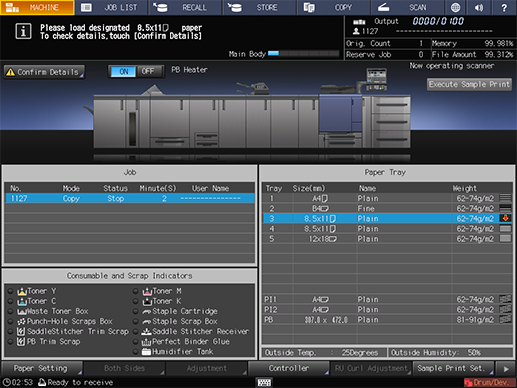This screenshot has height=388, width=517.
Task: Select job 1127 row in Job list
Action: pyautogui.click(x=130, y=198)
